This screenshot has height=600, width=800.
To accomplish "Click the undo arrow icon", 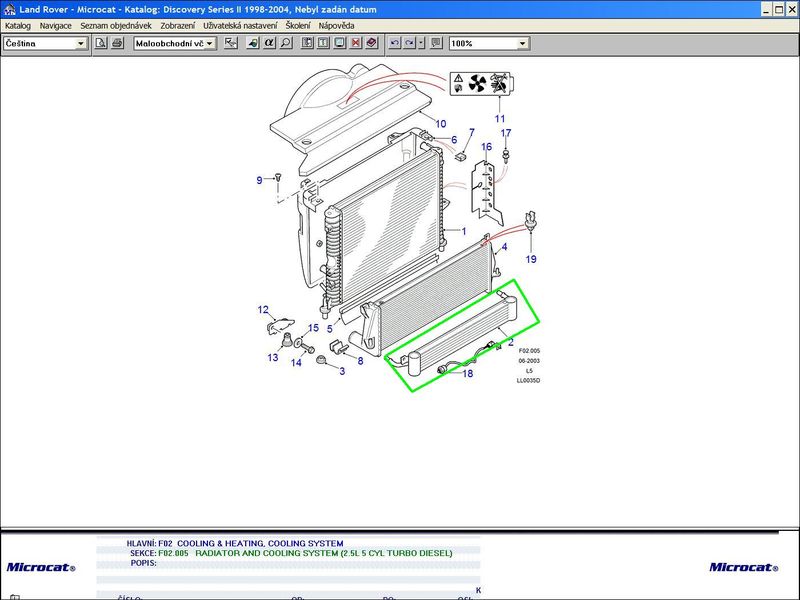I will click(395, 44).
